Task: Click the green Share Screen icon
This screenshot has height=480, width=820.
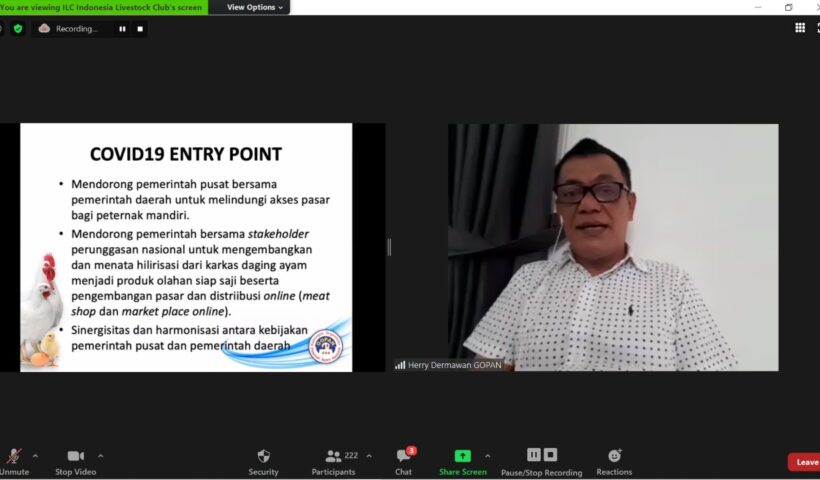Action: (462, 456)
